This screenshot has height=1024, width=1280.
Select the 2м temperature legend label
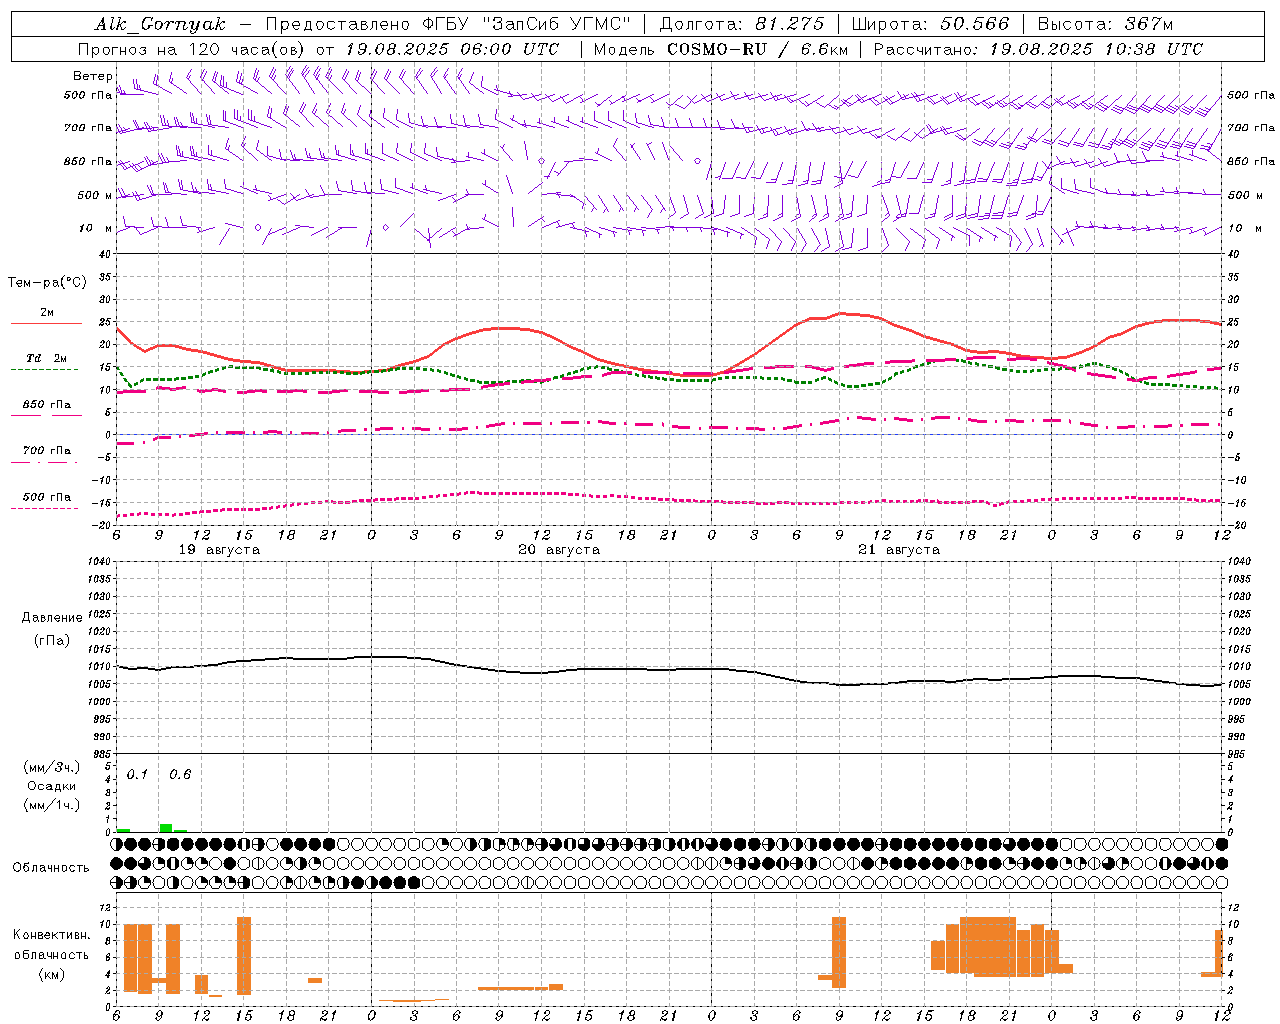47,313
